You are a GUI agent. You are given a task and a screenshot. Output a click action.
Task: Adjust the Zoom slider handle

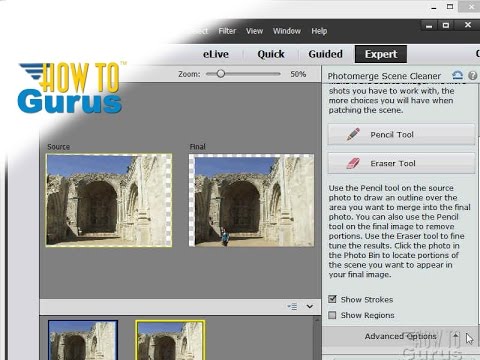220,74
